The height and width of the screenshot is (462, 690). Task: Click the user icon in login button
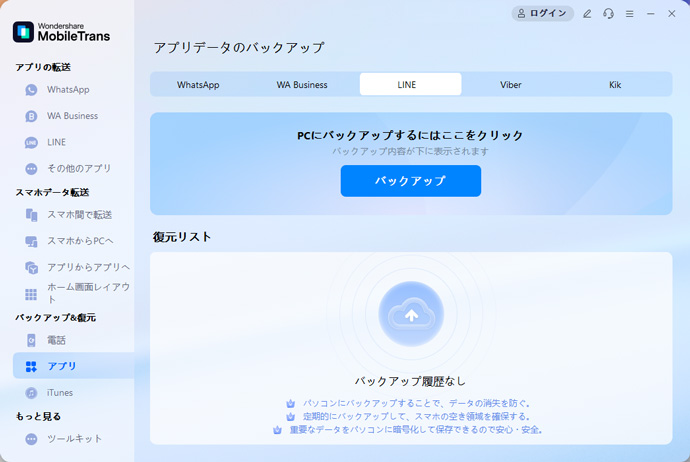pyautogui.click(x=521, y=14)
